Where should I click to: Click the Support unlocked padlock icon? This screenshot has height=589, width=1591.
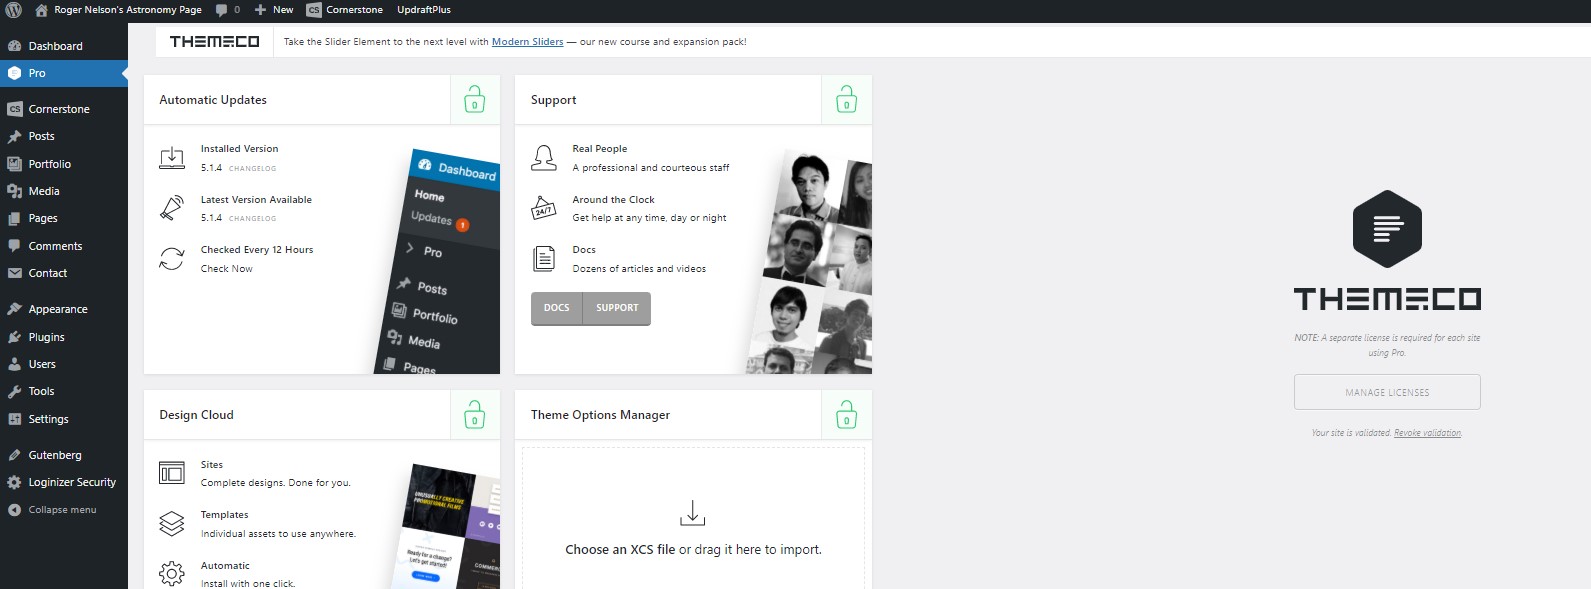point(847,100)
